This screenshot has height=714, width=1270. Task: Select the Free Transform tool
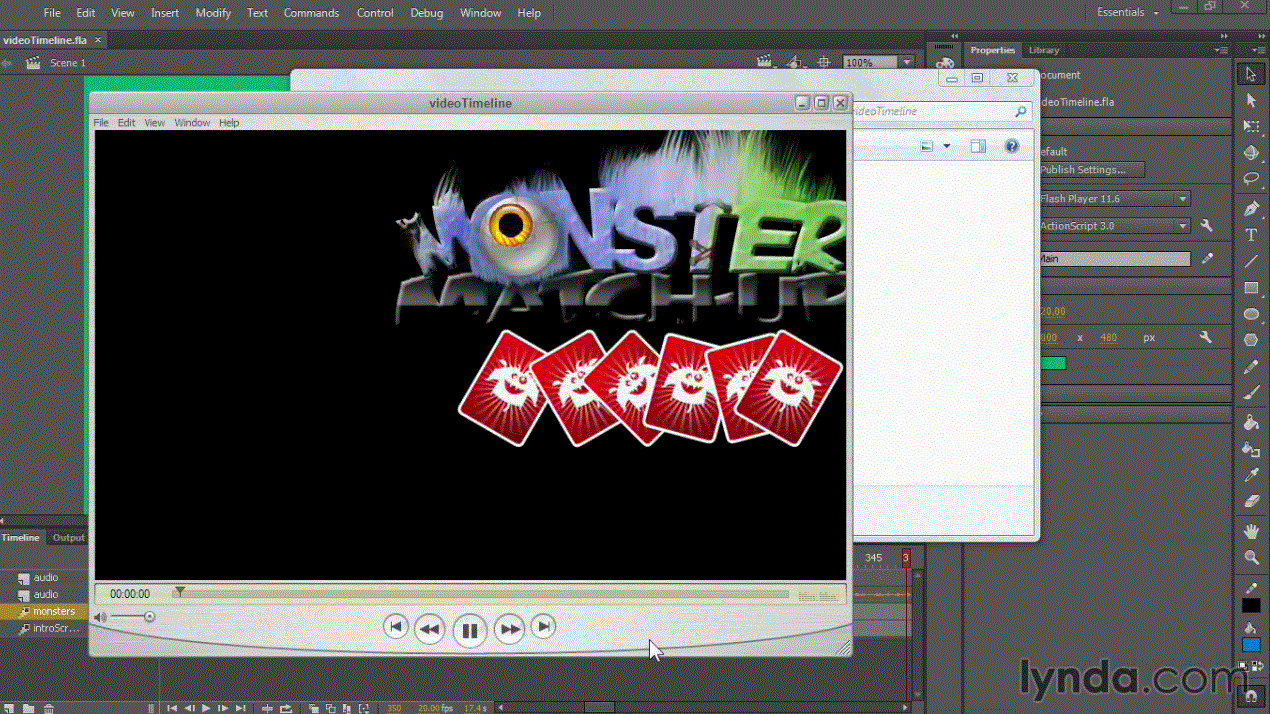pyautogui.click(x=1251, y=127)
